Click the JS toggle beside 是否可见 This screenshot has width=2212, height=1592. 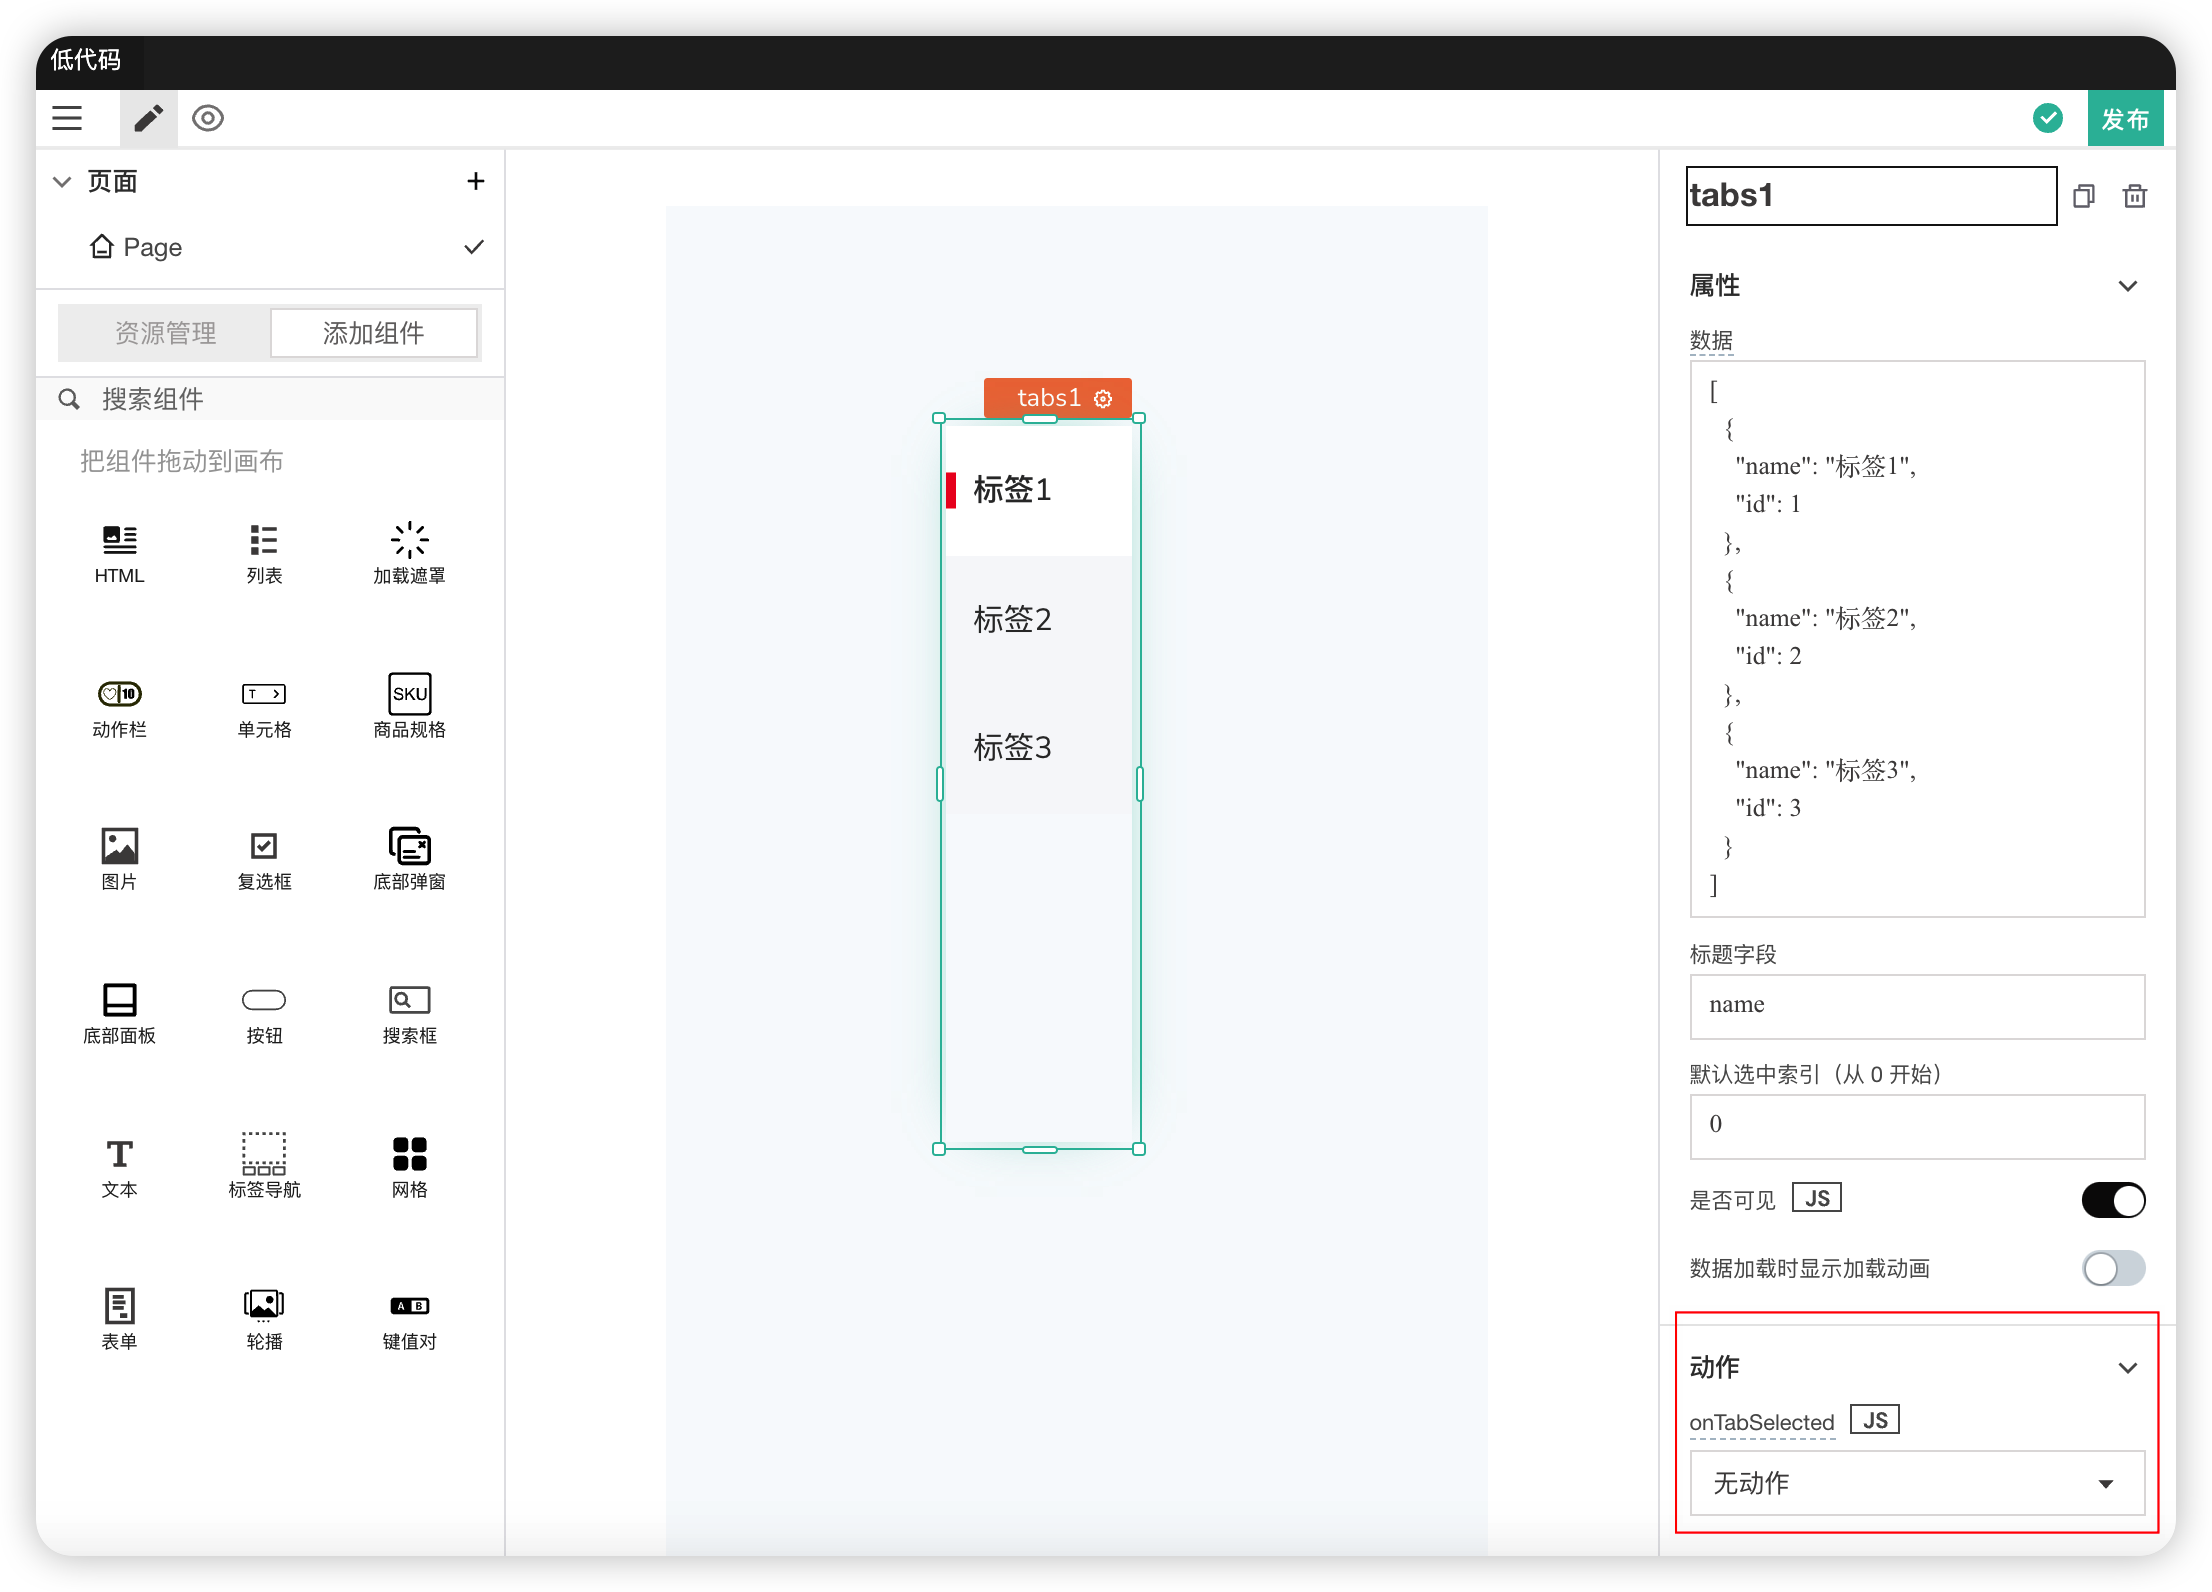[1816, 1198]
